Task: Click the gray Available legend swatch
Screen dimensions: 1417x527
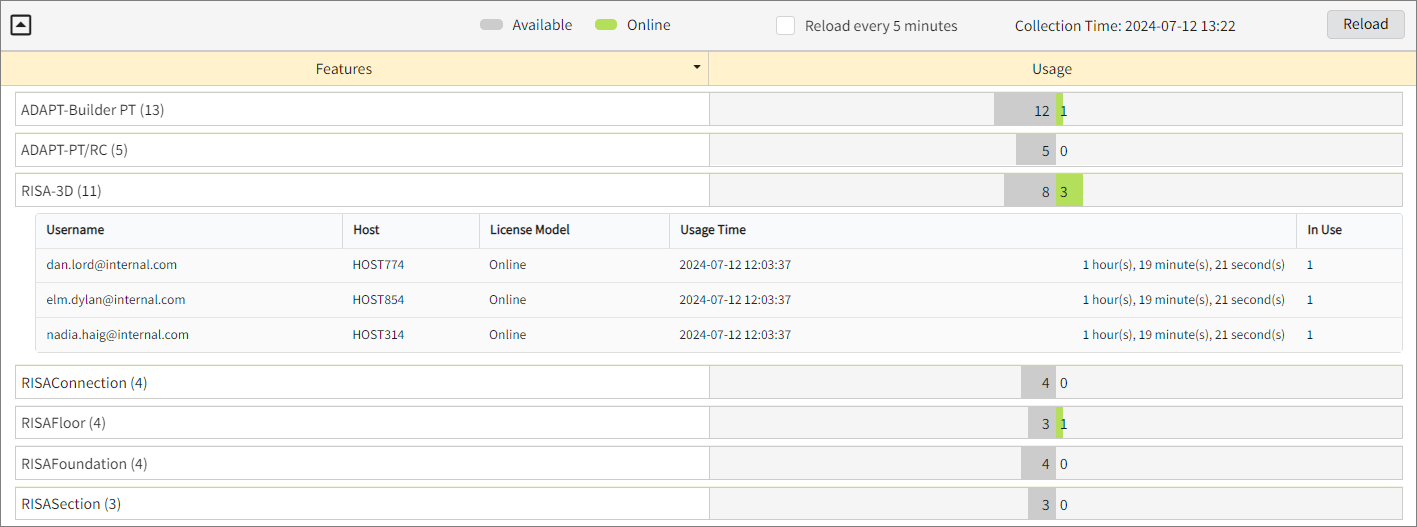Action: 491,25
